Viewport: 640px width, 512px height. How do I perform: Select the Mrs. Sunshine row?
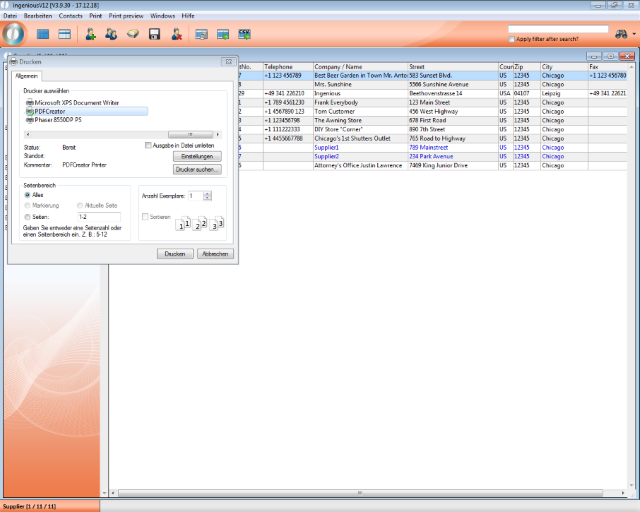pos(433,85)
